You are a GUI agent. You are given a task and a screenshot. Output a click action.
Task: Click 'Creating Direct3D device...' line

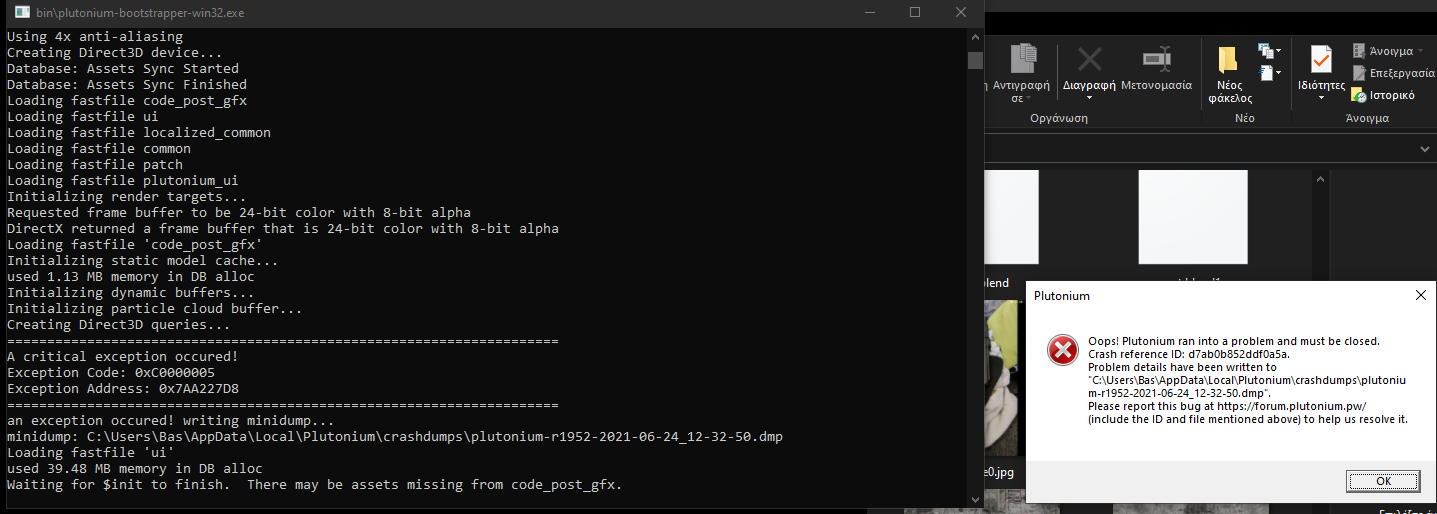(x=114, y=52)
